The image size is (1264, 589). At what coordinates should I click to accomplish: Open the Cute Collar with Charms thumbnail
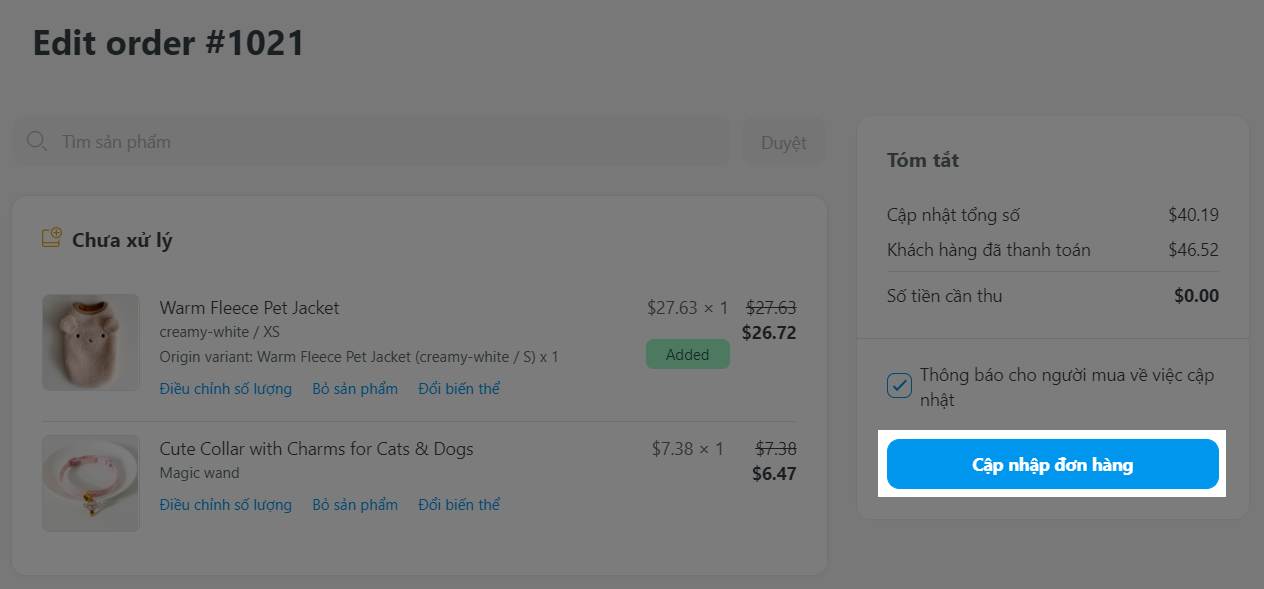pyautogui.click(x=91, y=482)
